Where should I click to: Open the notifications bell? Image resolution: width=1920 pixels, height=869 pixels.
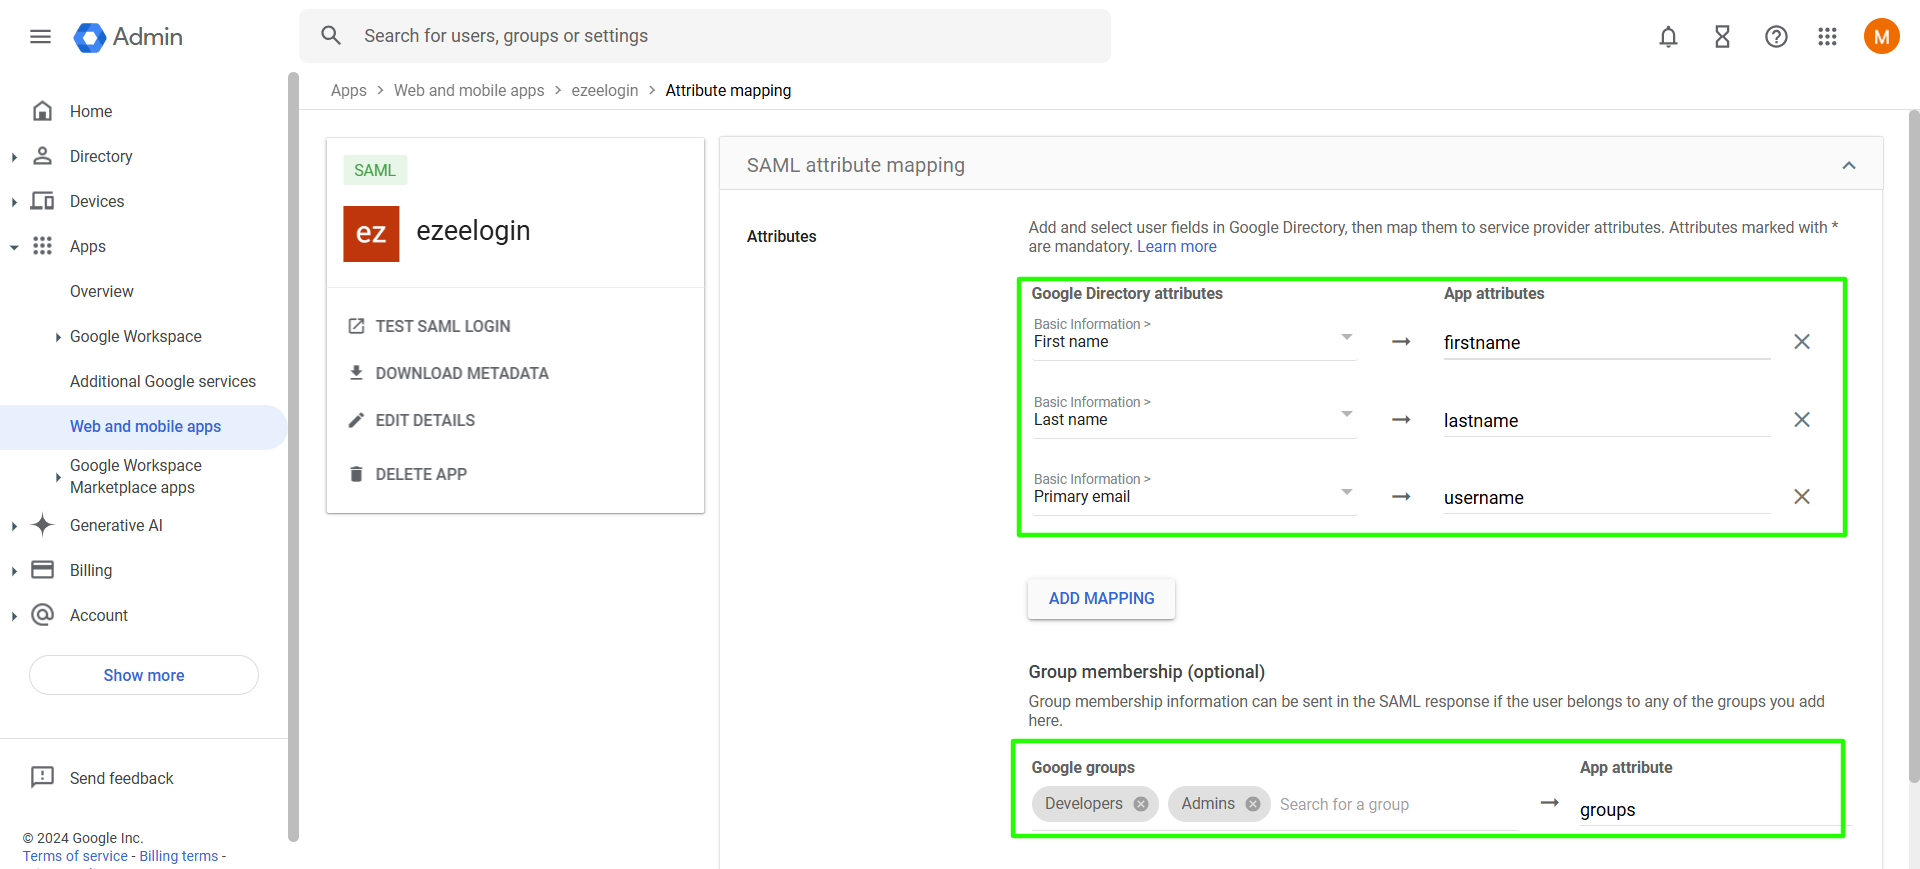click(1668, 37)
